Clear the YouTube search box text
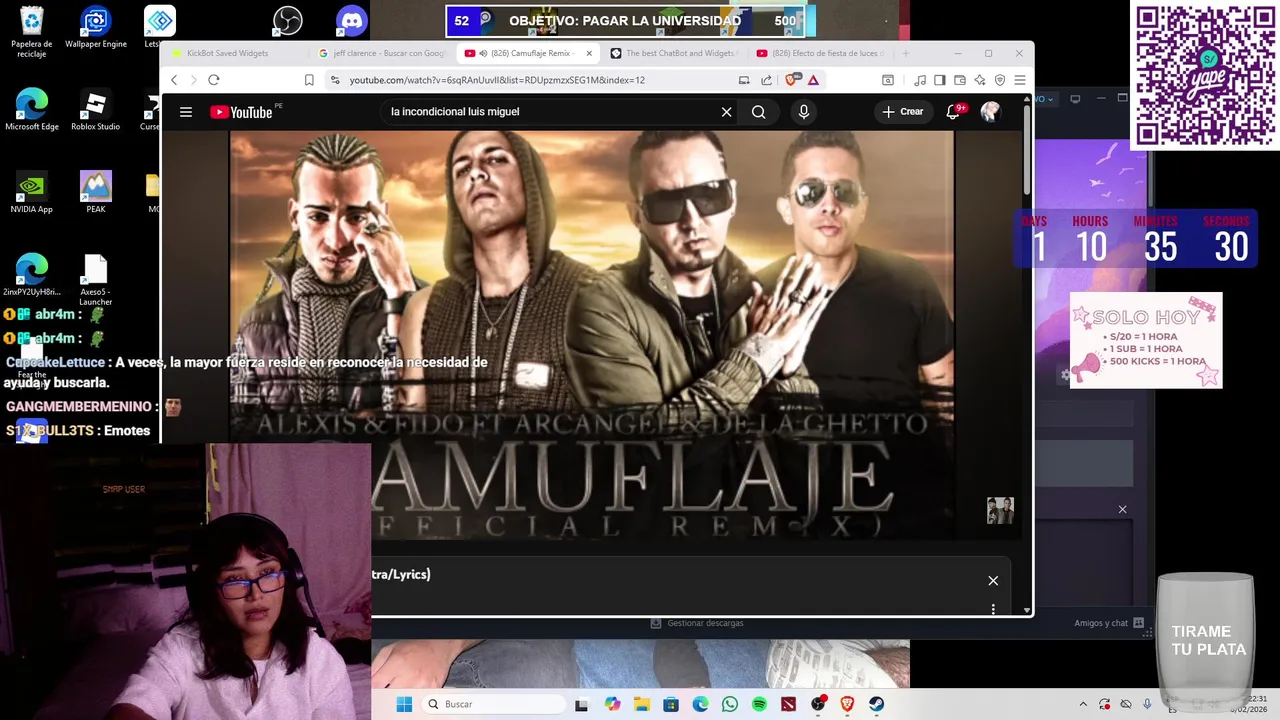This screenshot has height=720, width=1280. tap(727, 112)
